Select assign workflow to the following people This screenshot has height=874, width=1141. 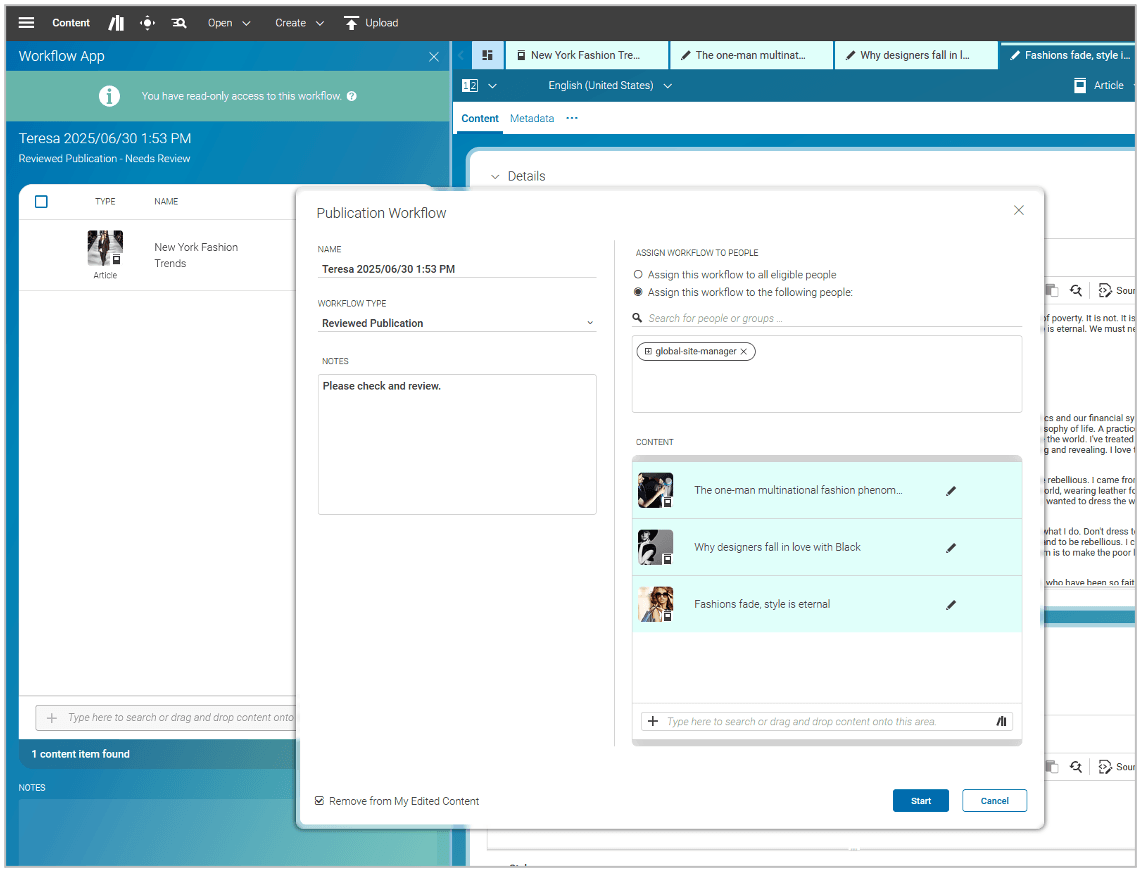tap(639, 293)
